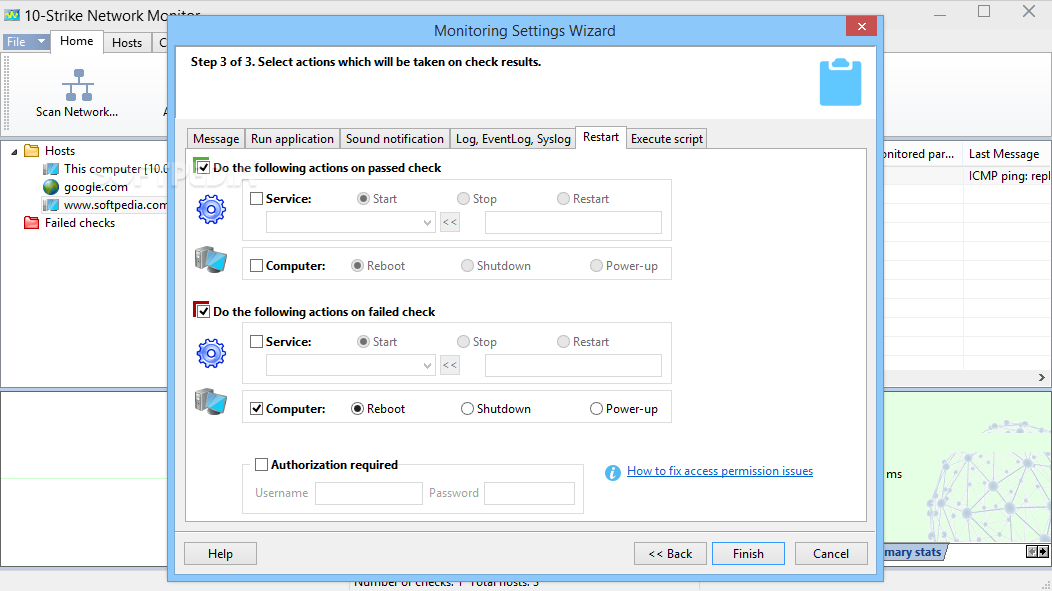Click the blue clipboard wizard icon
This screenshot has height=591, width=1052.
tap(840, 82)
